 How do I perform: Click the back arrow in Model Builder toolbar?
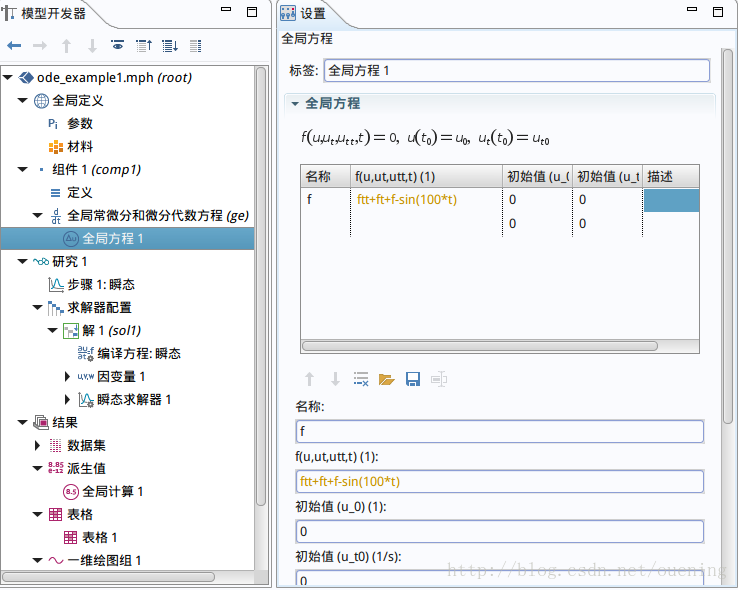14,46
